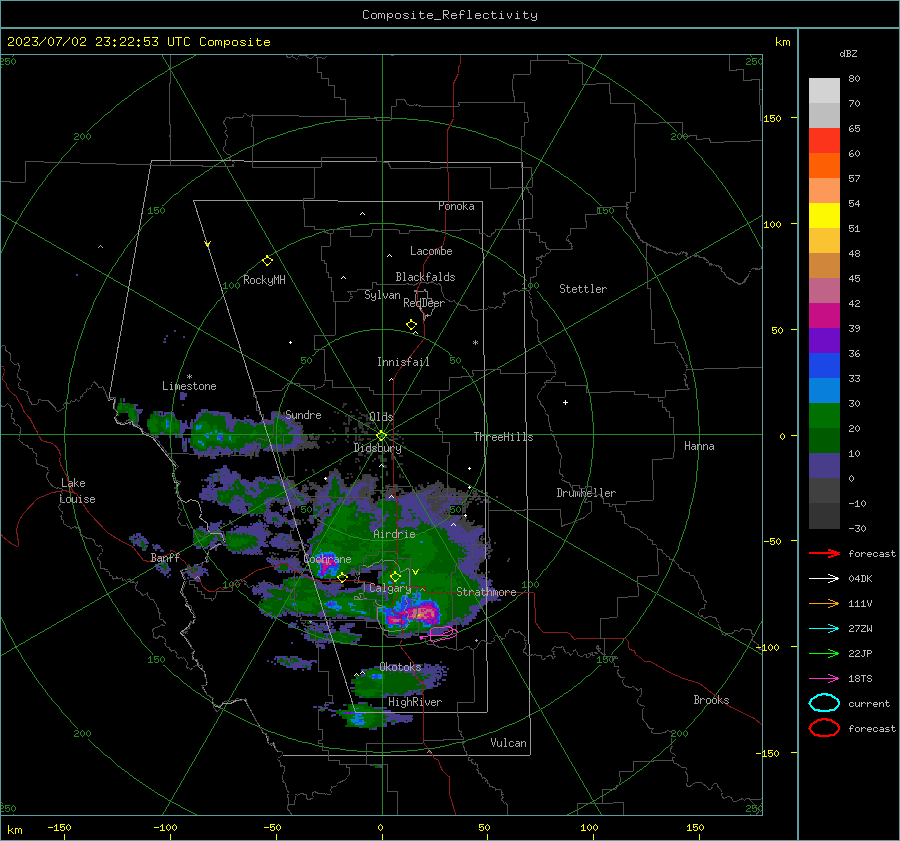Click the white plus marker west of Hanna

pos(565,402)
